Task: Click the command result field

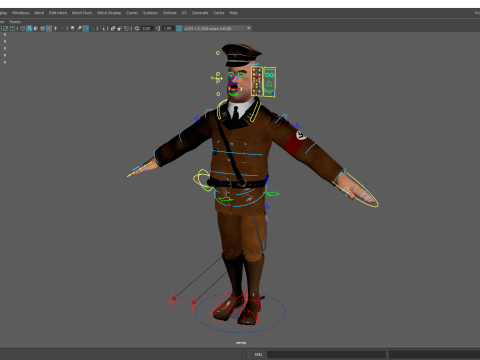Action: point(435,354)
